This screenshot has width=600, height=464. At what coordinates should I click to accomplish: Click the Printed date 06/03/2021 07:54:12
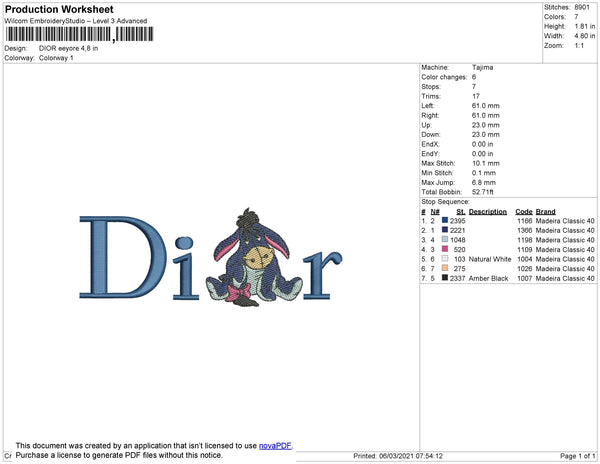398,456
